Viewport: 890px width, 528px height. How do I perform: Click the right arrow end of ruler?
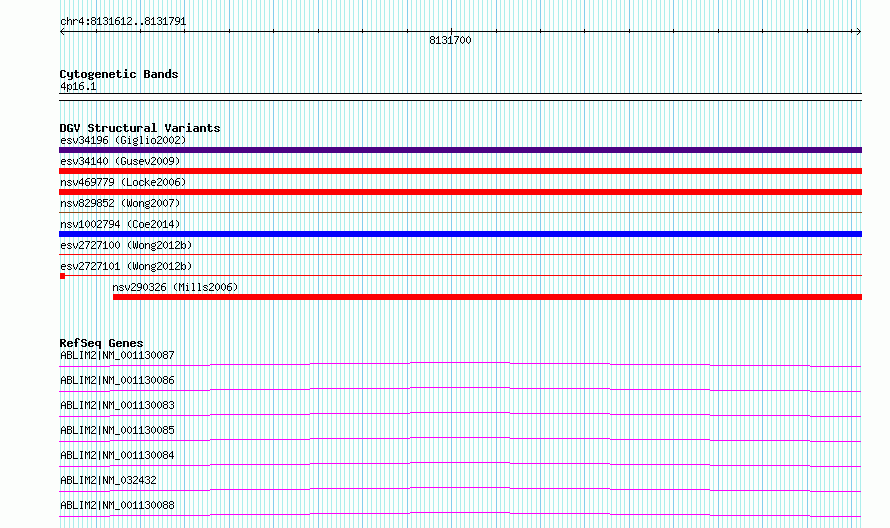coord(858,32)
